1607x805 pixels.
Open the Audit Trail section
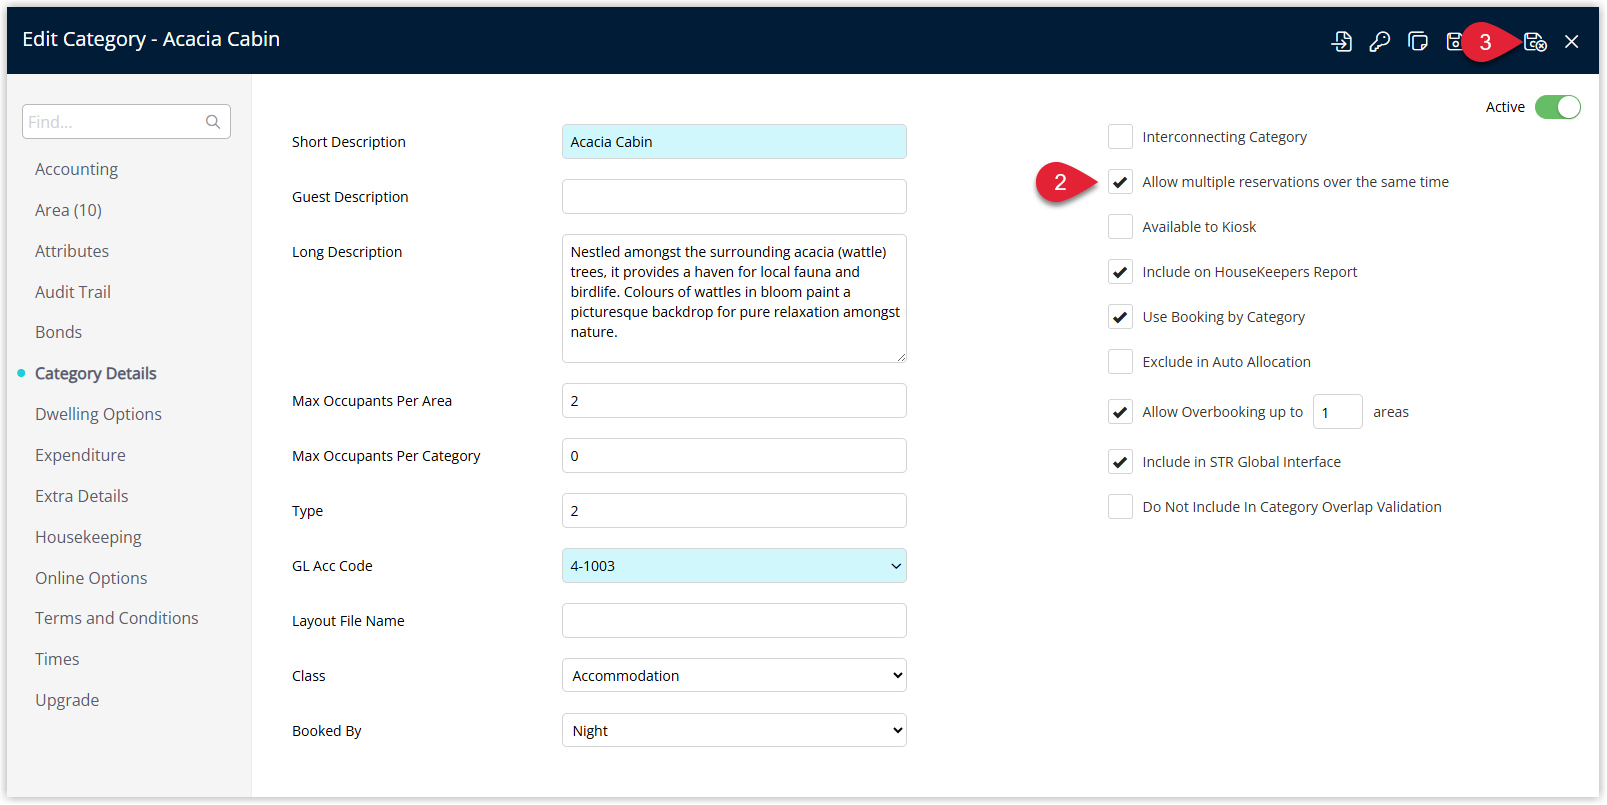click(73, 292)
